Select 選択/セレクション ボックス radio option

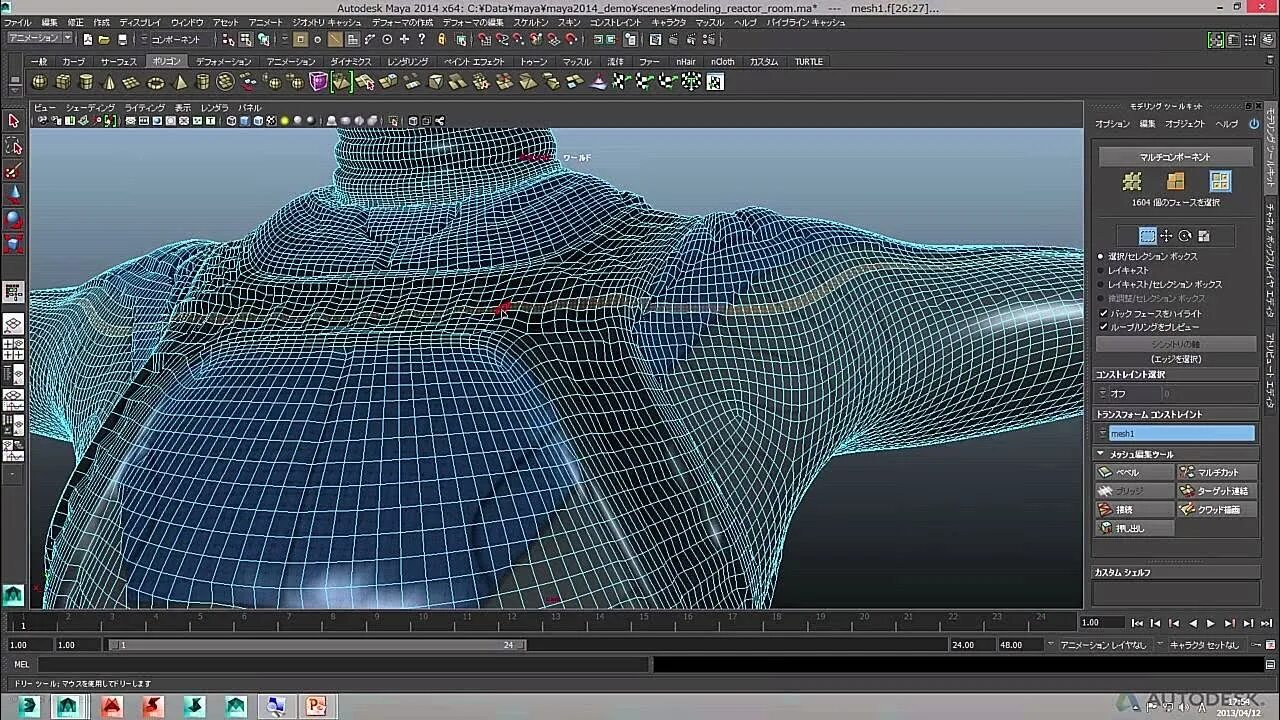point(1100,256)
